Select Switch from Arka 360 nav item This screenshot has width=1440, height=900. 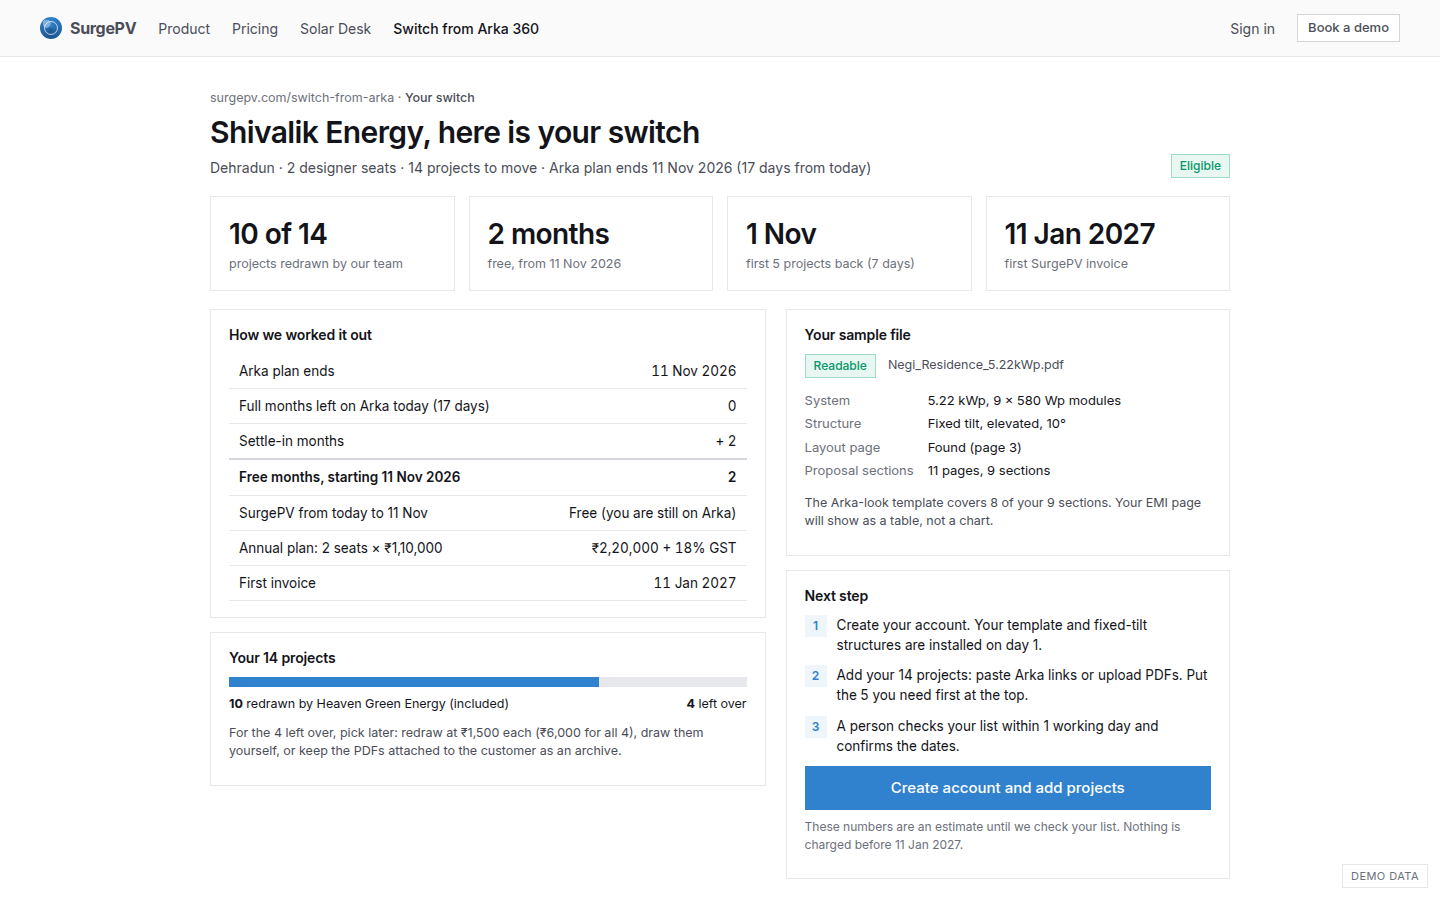tap(466, 29)
